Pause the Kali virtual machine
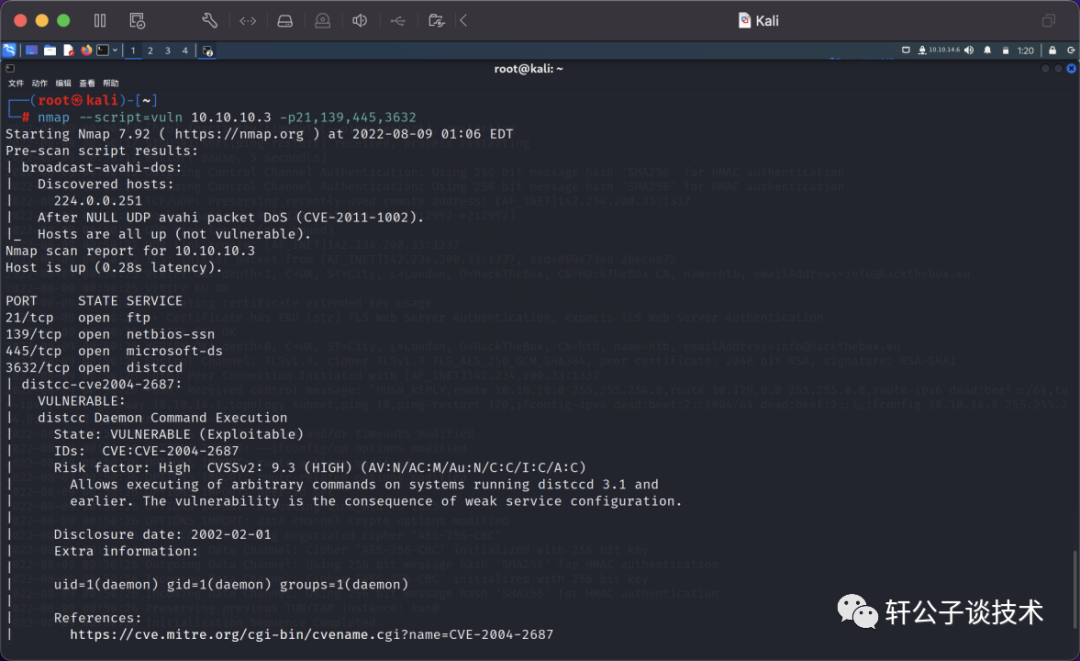This screenshot has height=661, width=1080. [100, 21]
